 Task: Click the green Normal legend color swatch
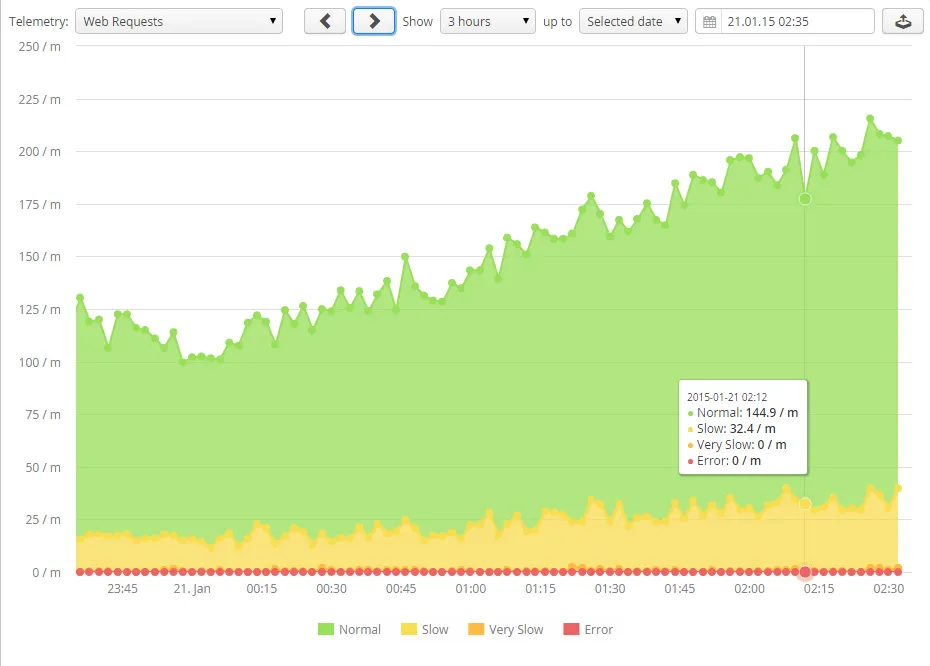coord(325,630)
